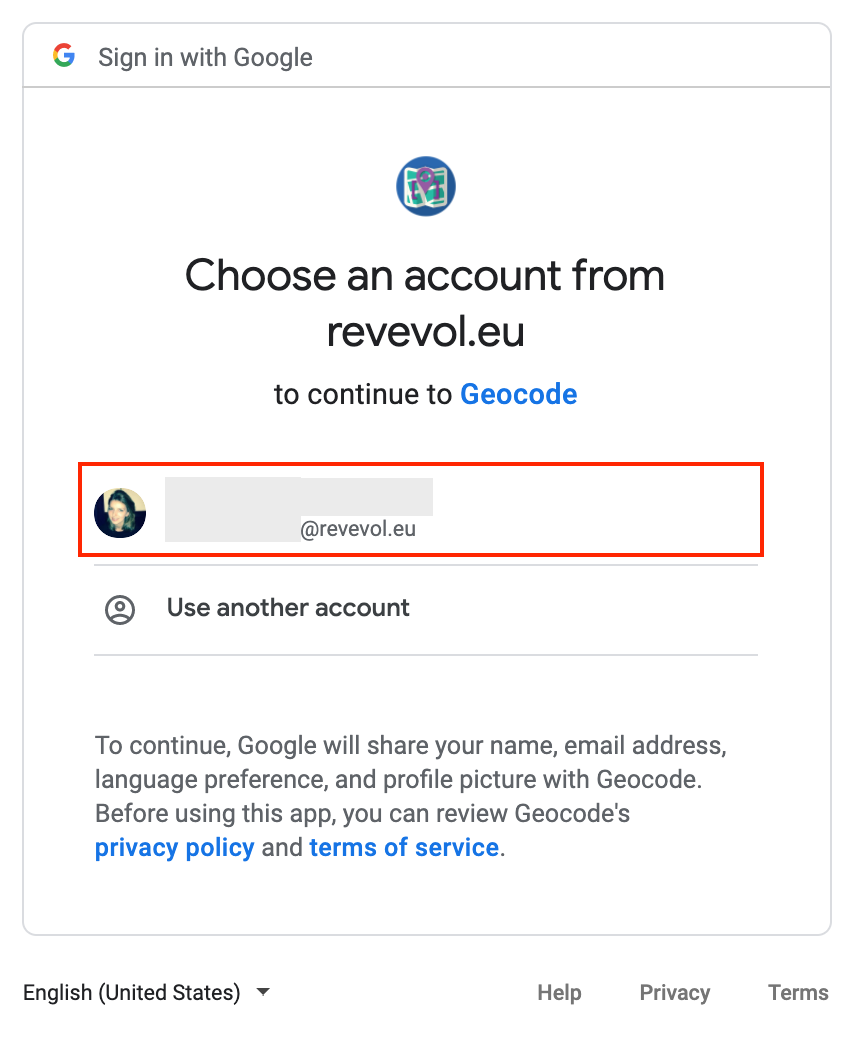Open the privacy policy link

(x=174, y=847)
